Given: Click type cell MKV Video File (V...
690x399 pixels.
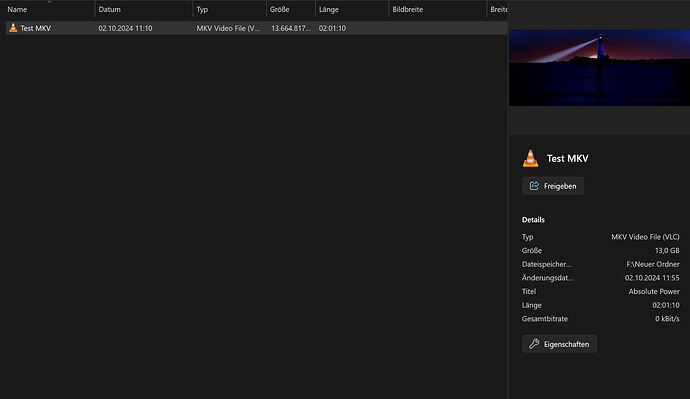Looking at the screenshot, I should point(228,28).
